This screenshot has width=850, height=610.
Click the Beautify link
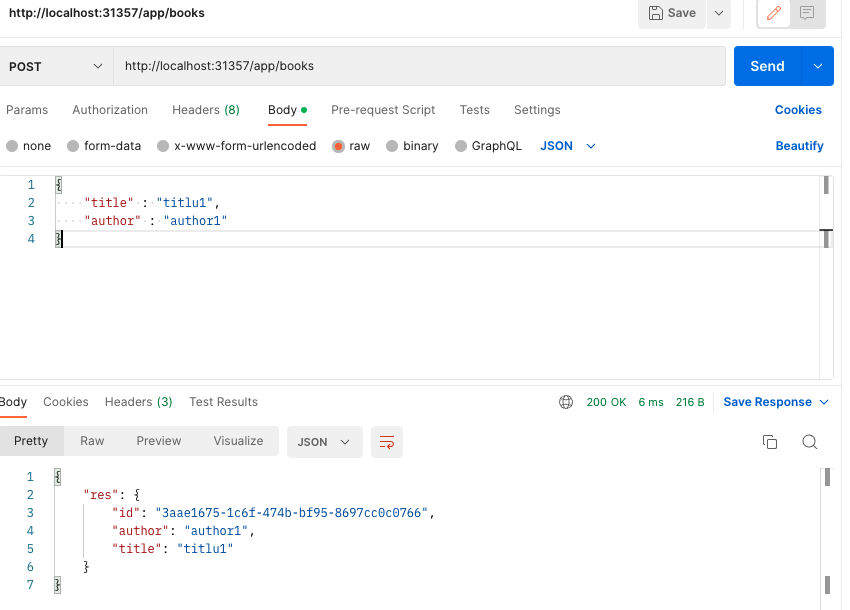(799, 146)
